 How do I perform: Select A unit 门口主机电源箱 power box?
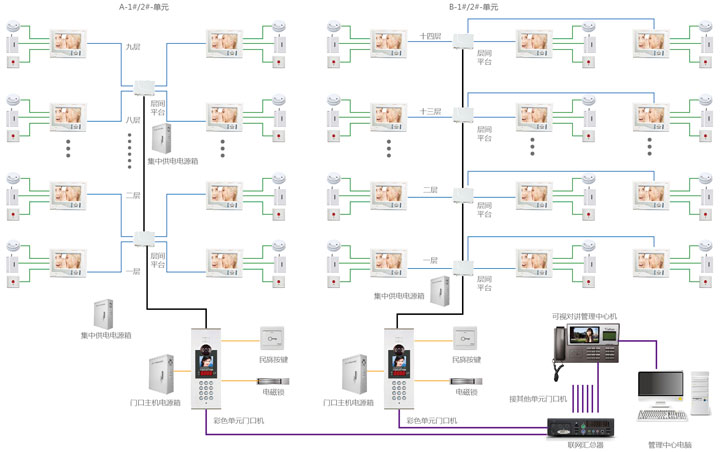click(x=161, y=374)
